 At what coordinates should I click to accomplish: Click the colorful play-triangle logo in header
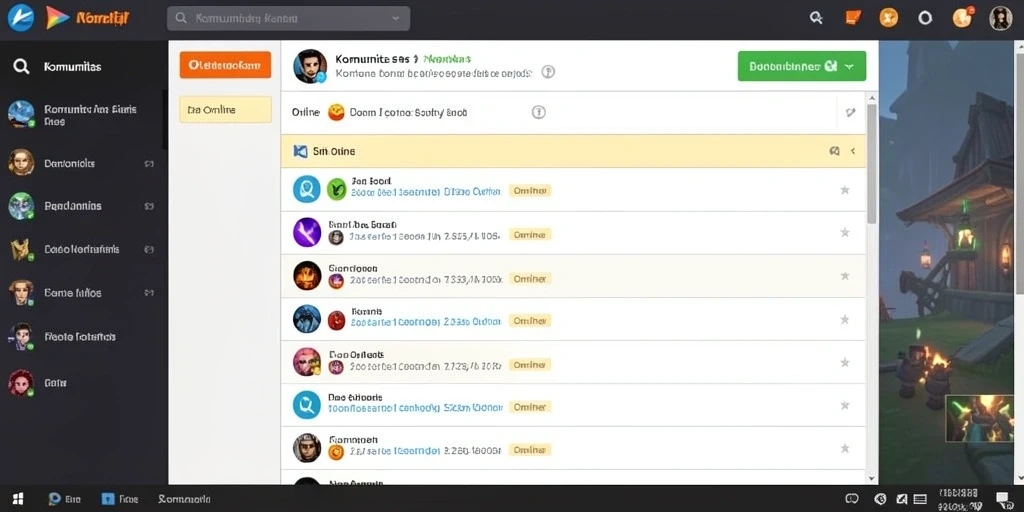[x=57, y=18]
